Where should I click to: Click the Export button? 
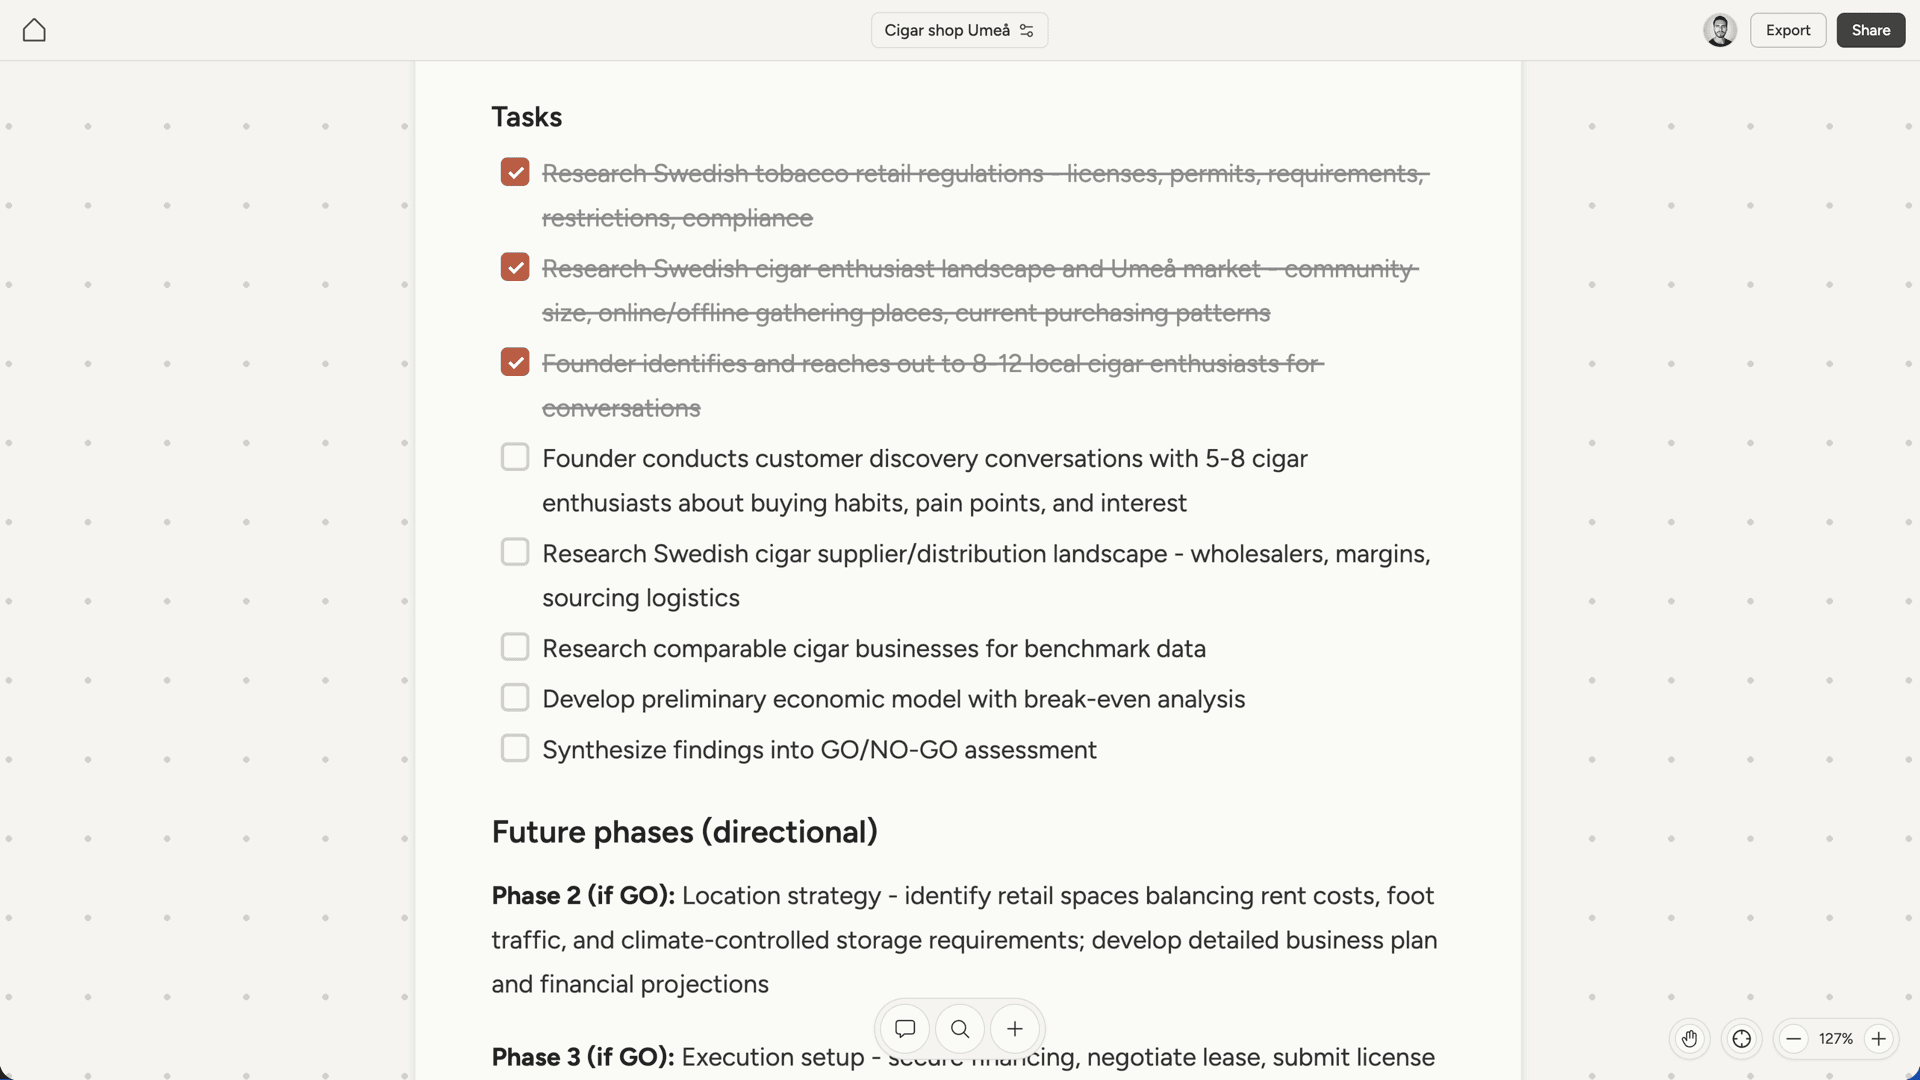pos(1788,30)
